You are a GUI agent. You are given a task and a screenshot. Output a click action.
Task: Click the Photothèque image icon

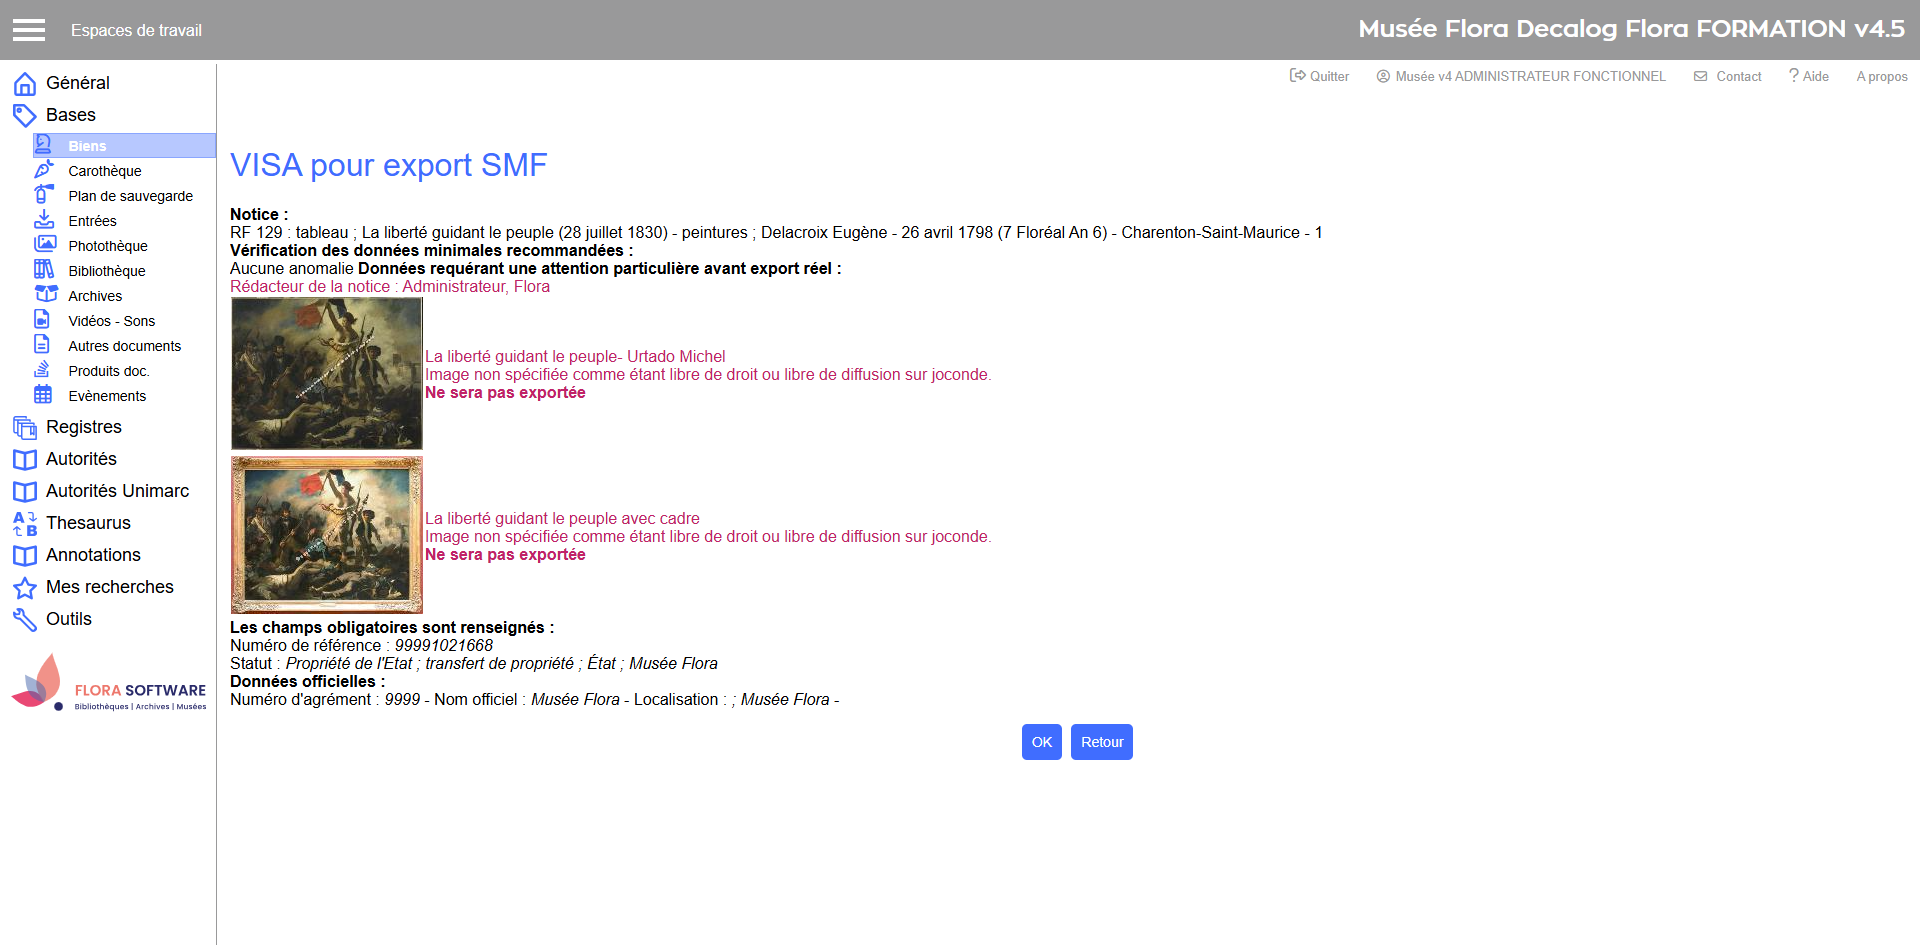tap(44, 245)
